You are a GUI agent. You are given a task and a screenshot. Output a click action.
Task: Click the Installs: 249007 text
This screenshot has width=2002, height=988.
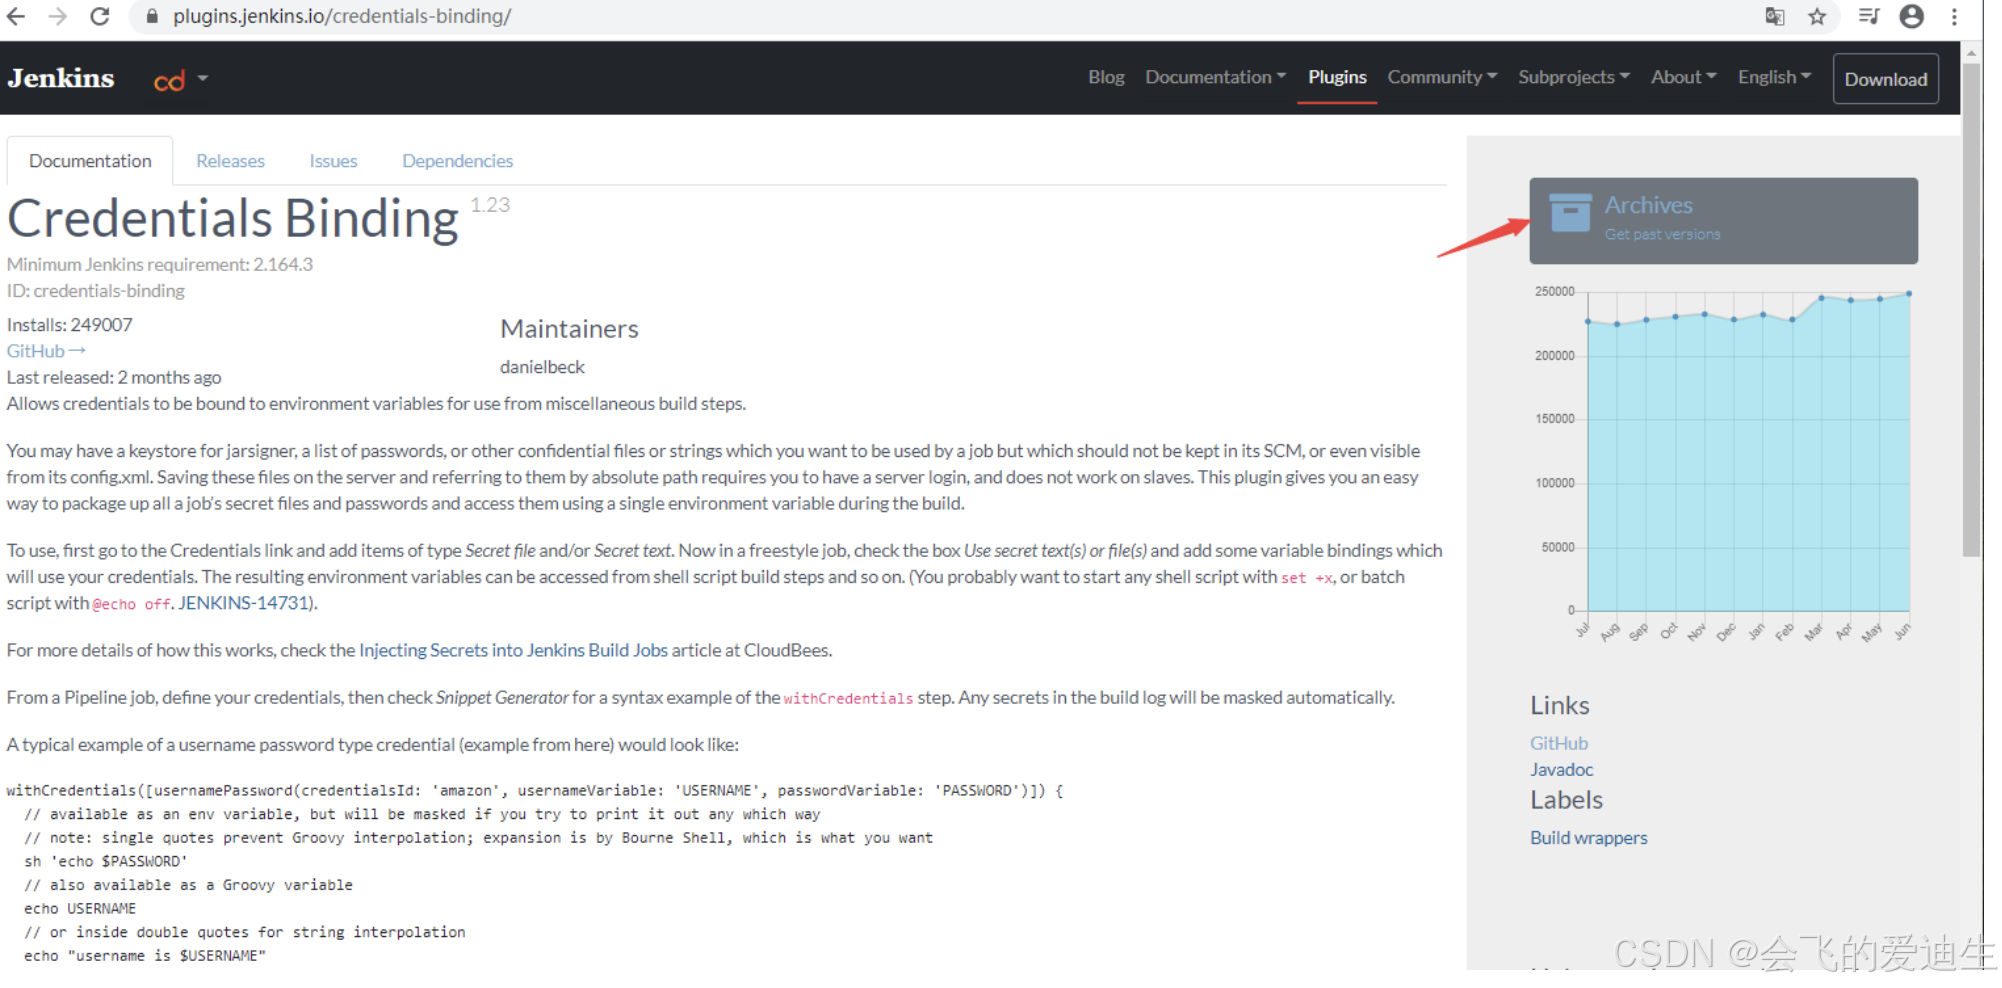69,325
